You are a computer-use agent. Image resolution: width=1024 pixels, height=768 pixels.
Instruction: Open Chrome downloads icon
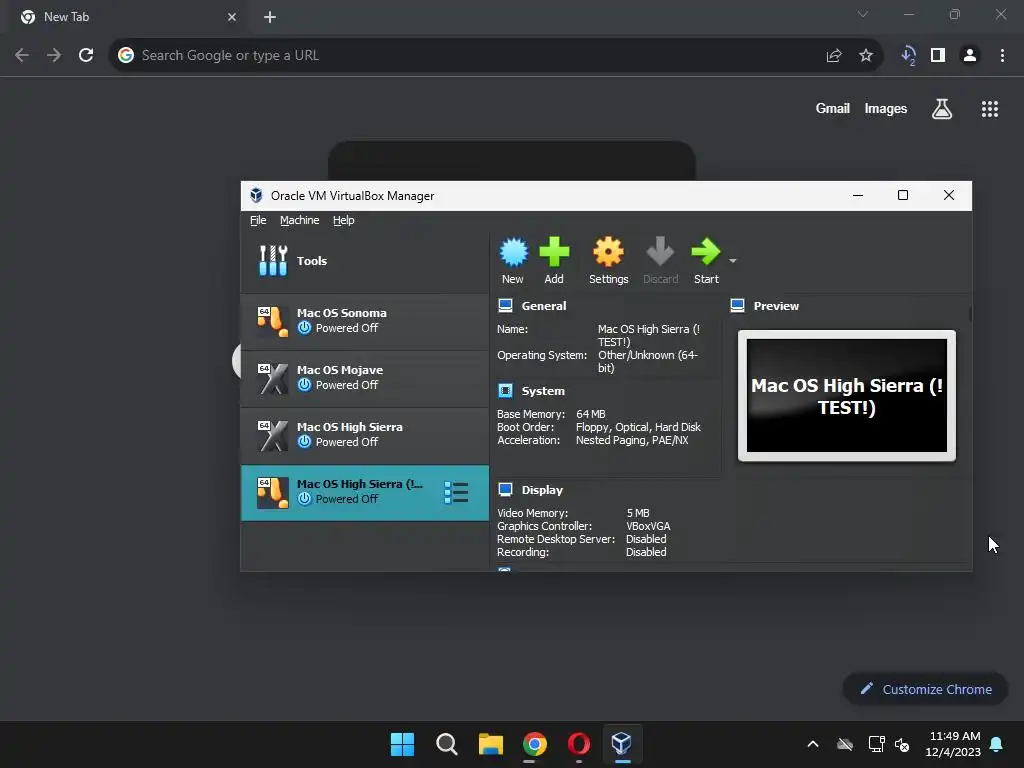point(908,56)
